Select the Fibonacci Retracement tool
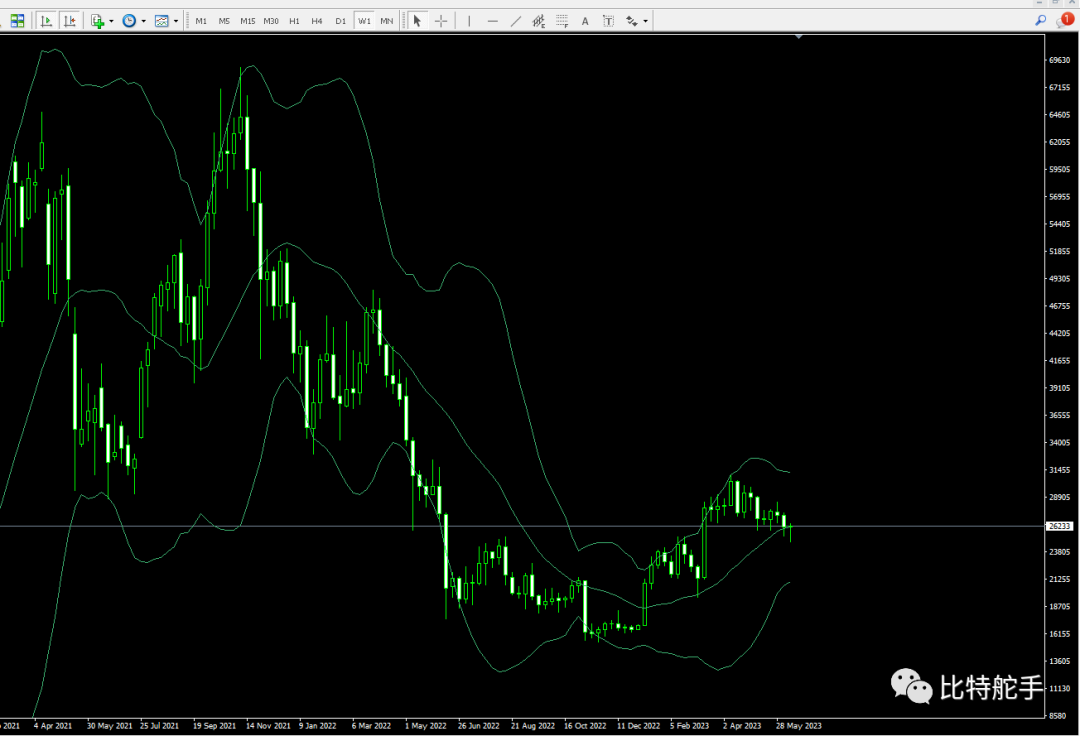 pyautogui.click(x=562, y=21)
